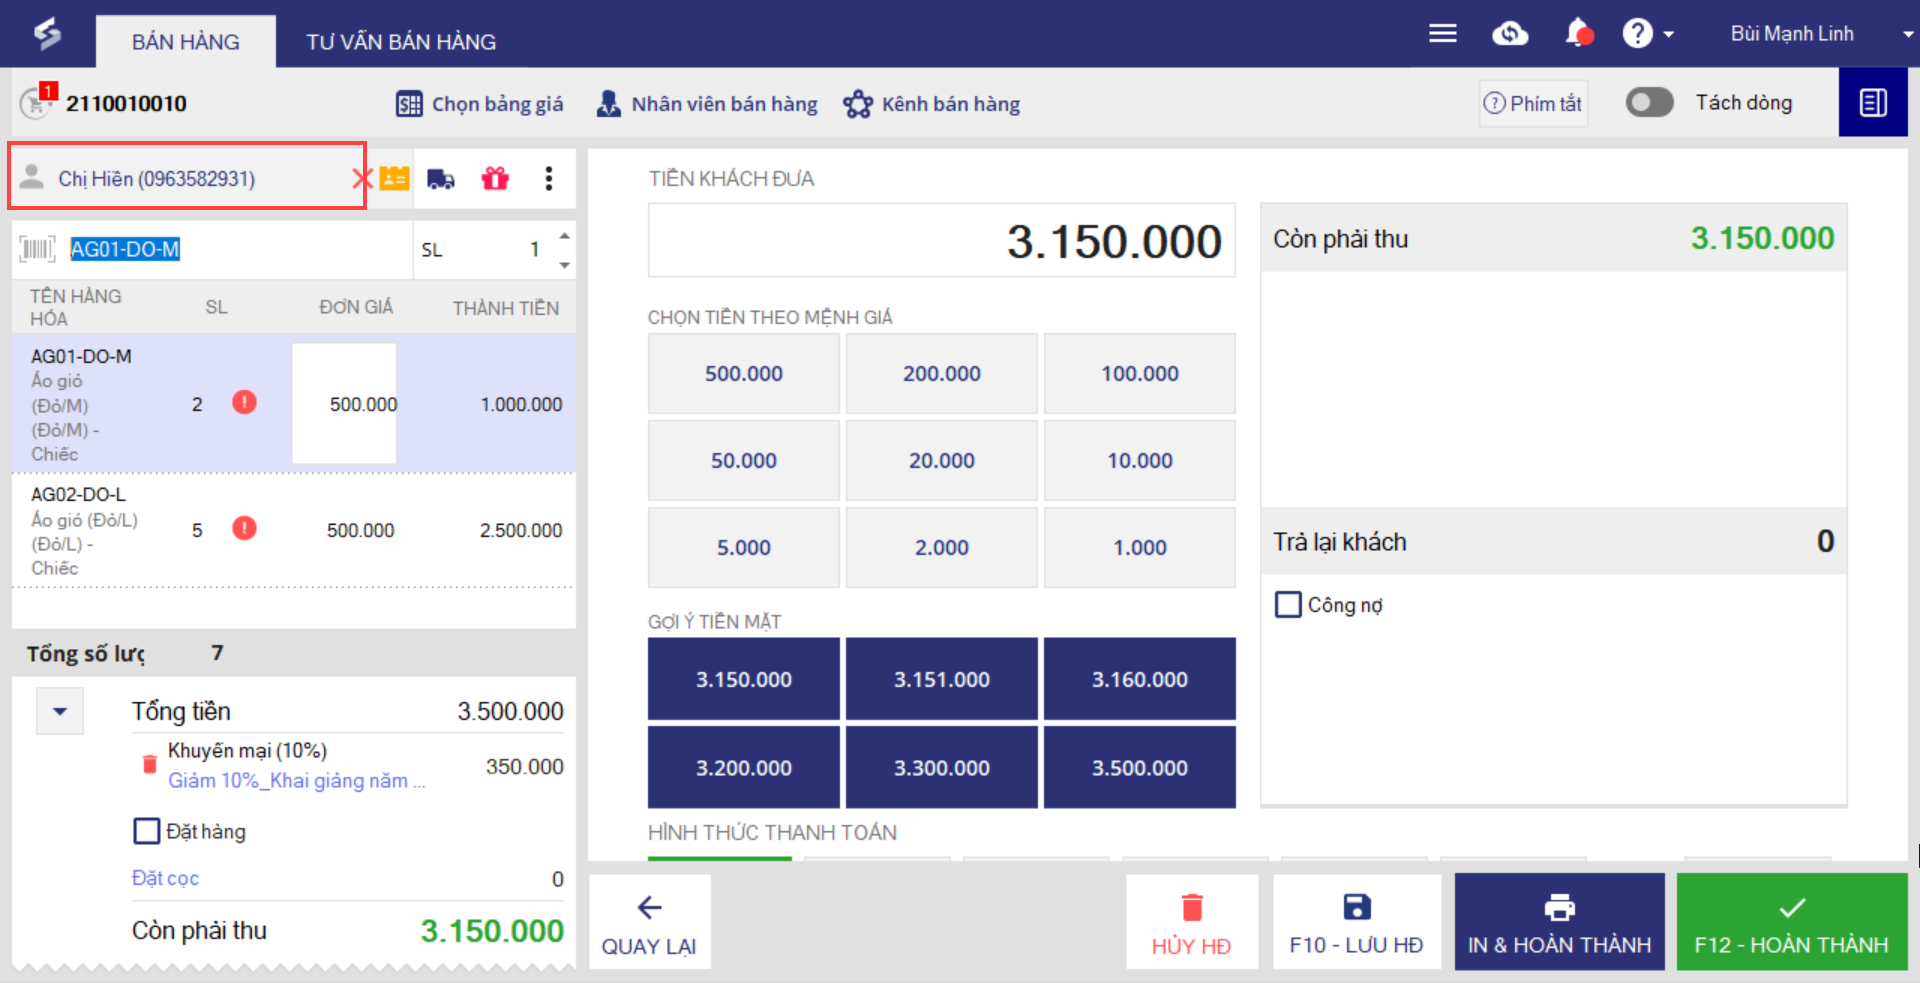
Task: Delete the Khuyến mại 10% promotion
Action: [x=150, y=765]
